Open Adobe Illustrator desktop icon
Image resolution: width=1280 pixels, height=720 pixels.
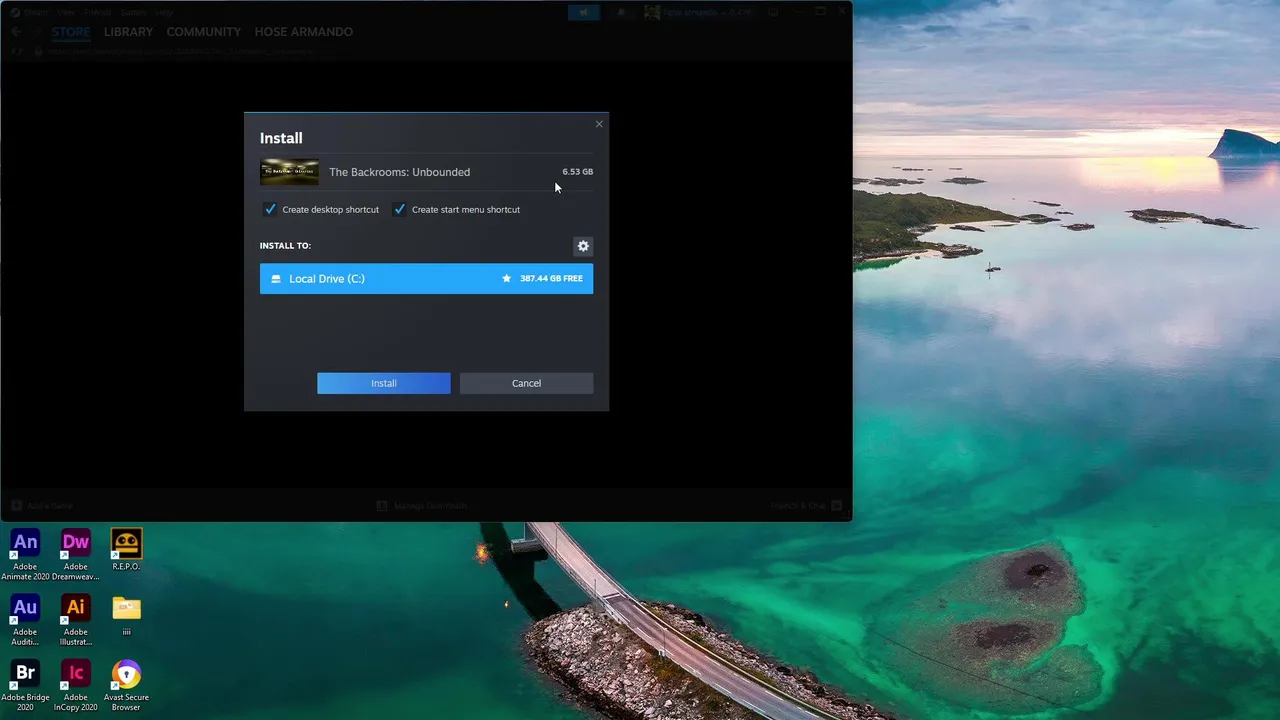tap(76, 619)
